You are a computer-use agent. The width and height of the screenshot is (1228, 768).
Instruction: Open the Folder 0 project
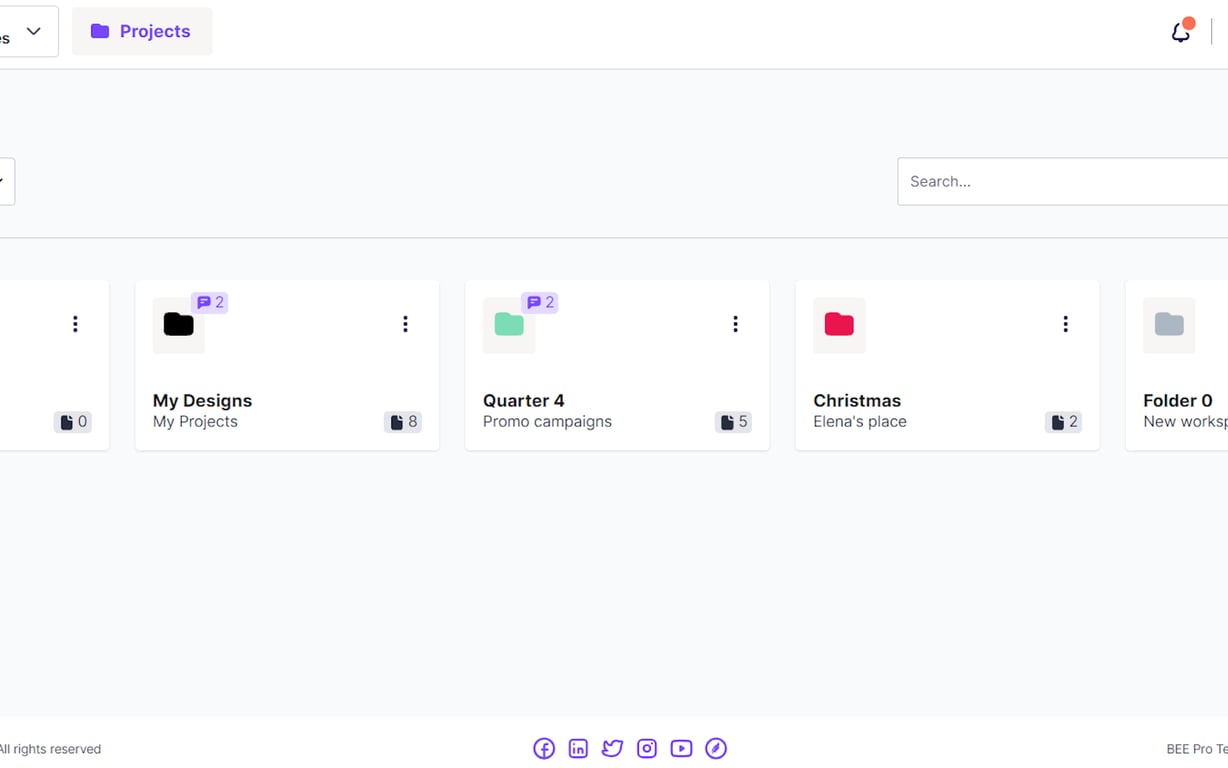1177,400
